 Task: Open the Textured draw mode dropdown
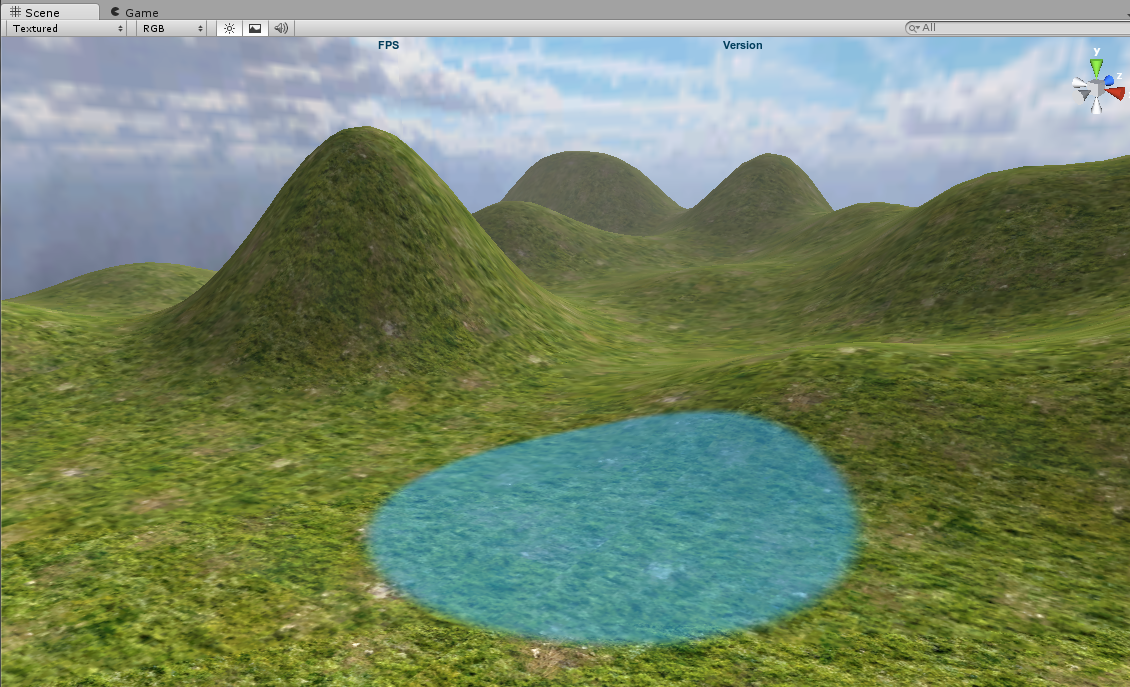coord(68,28)
